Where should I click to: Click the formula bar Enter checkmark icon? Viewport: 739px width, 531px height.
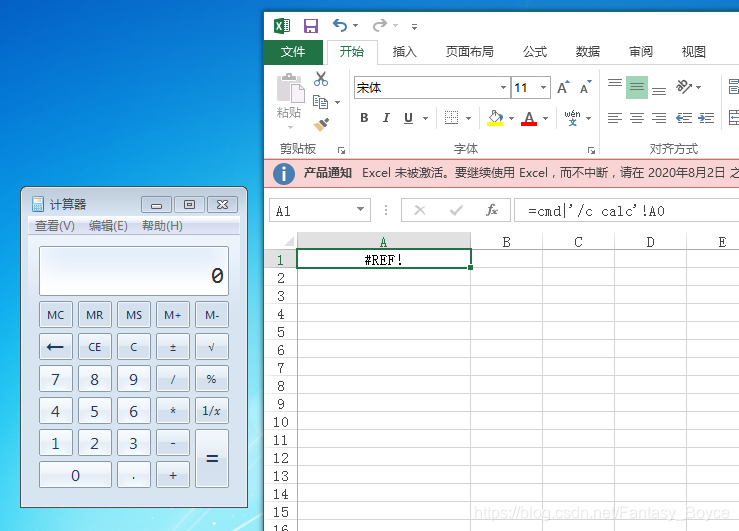pos(456,210)
